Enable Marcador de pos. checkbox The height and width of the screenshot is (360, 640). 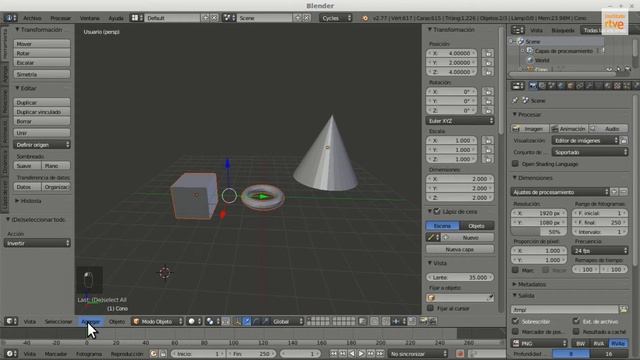pyautogui.click(x=516, y=331)
